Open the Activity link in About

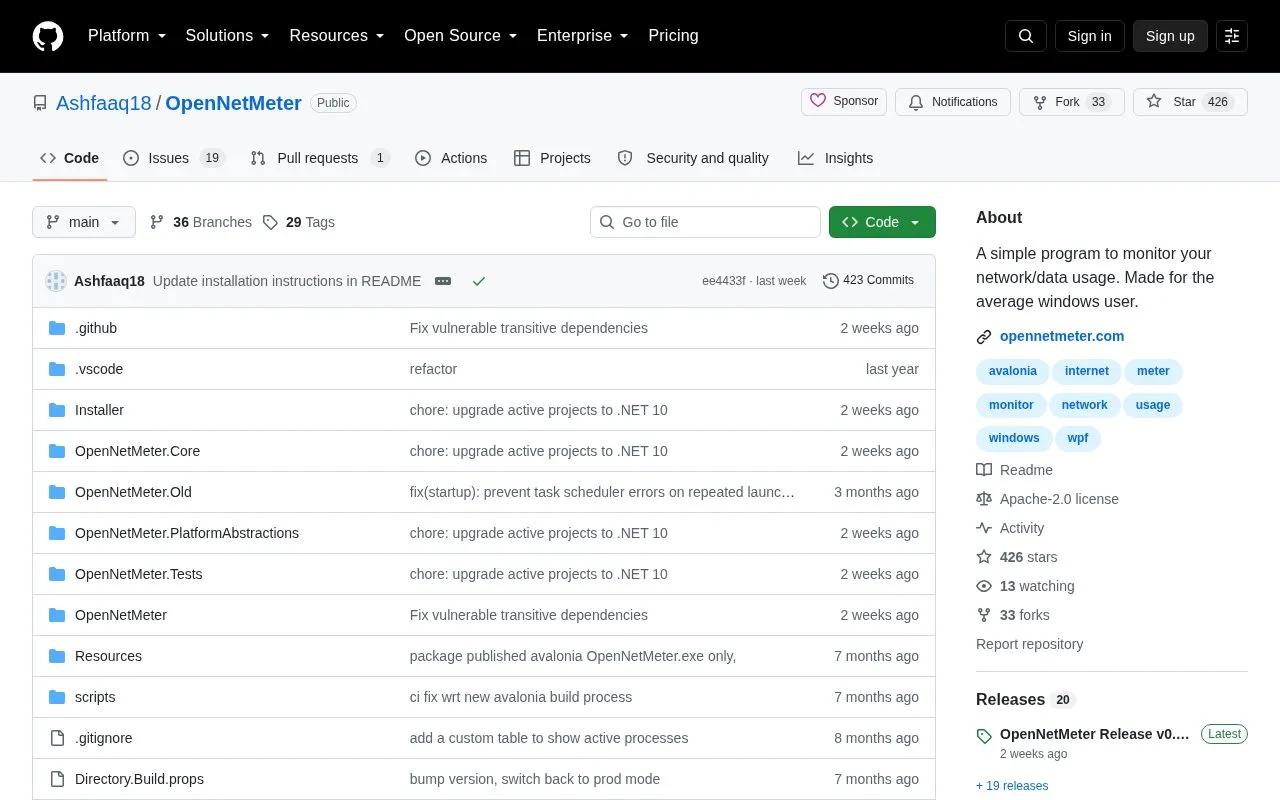click(x=1010, y=528)
